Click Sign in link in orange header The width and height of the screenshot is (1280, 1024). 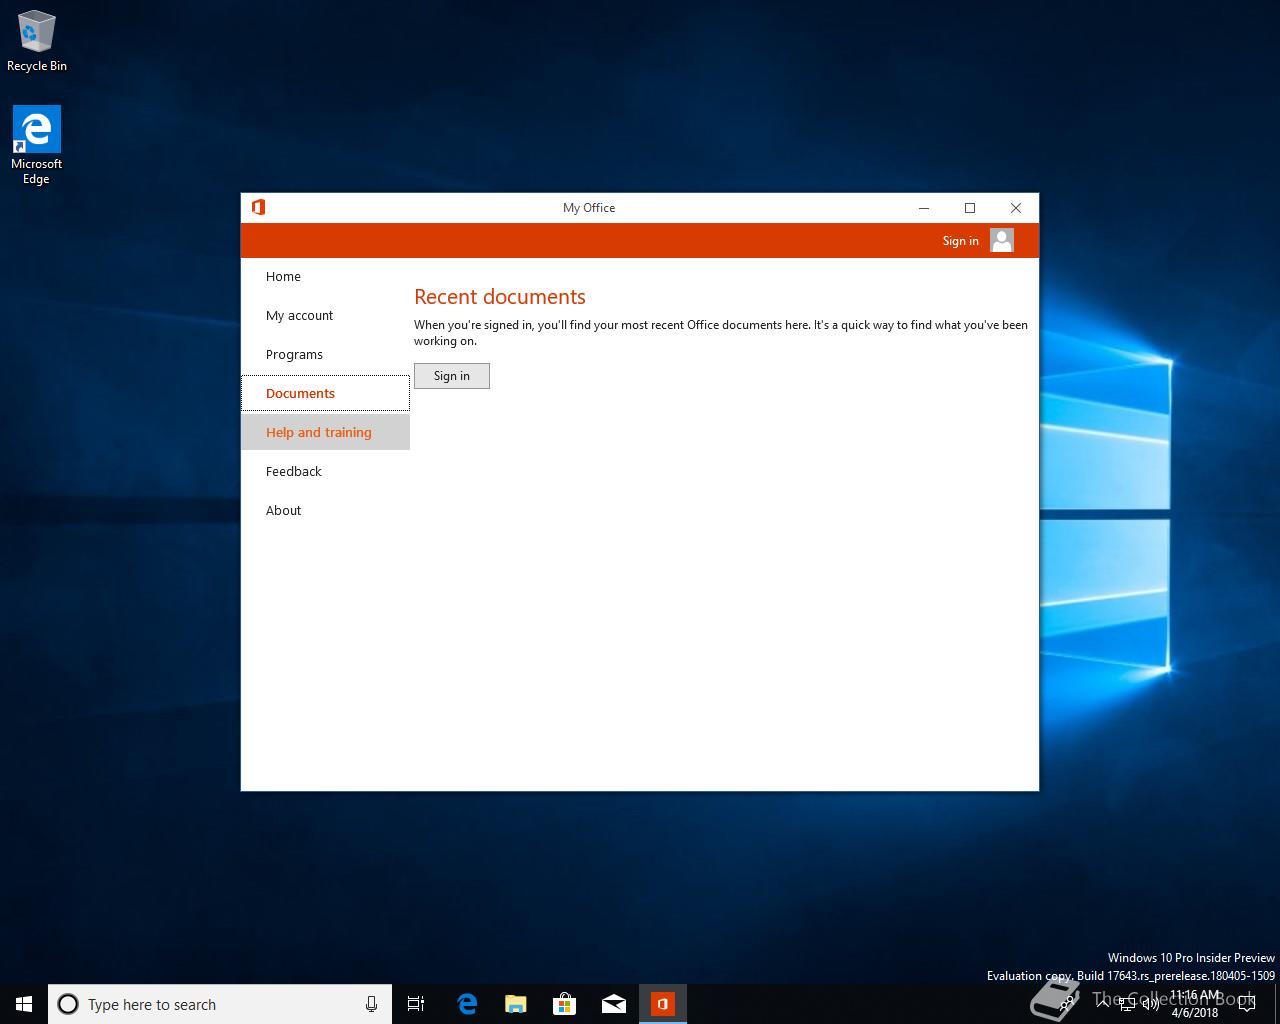[960, 241]
